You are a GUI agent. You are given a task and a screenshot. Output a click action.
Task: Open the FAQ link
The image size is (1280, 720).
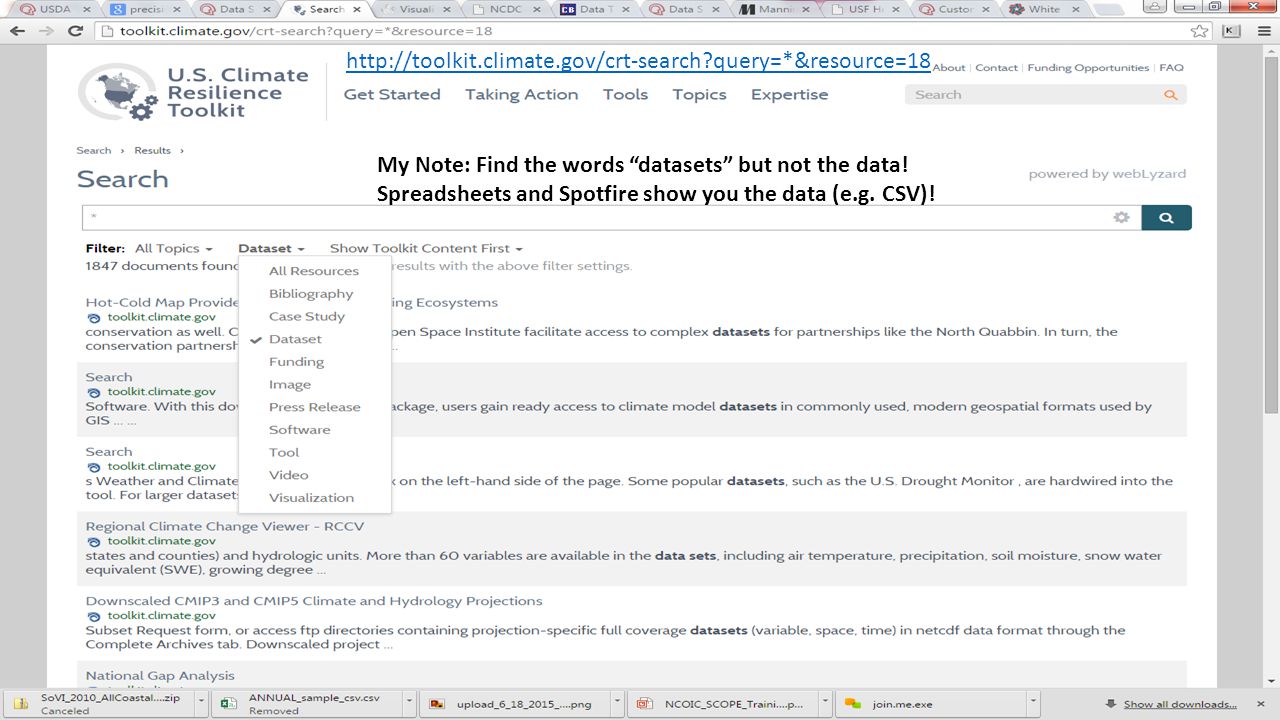(x=1171, y=68)
